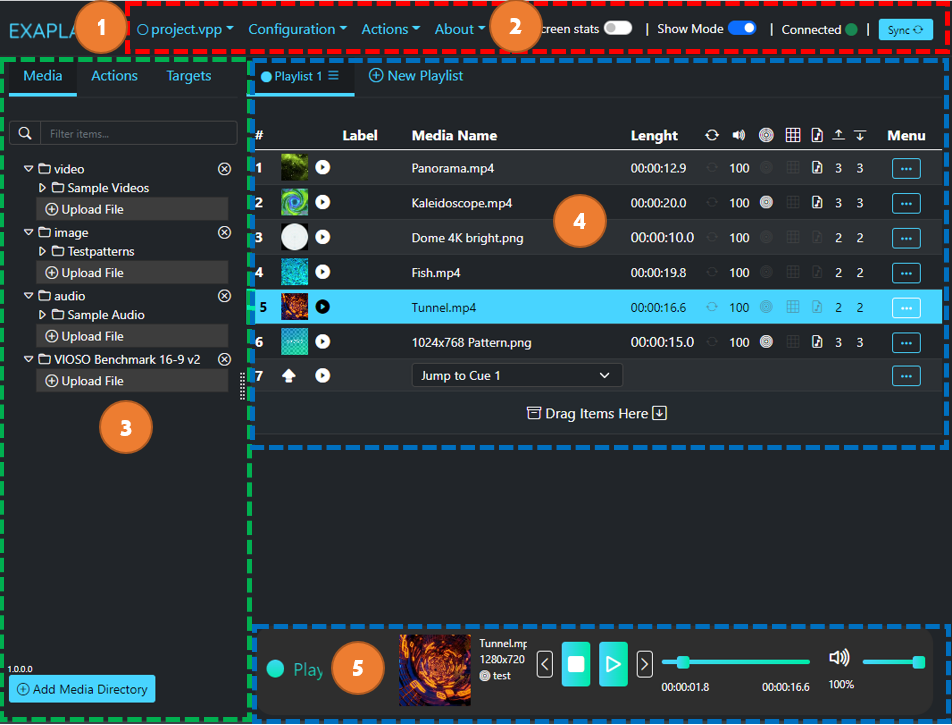
Task: Disable the Show Mode switch
Action: click(x=741, y=29)
